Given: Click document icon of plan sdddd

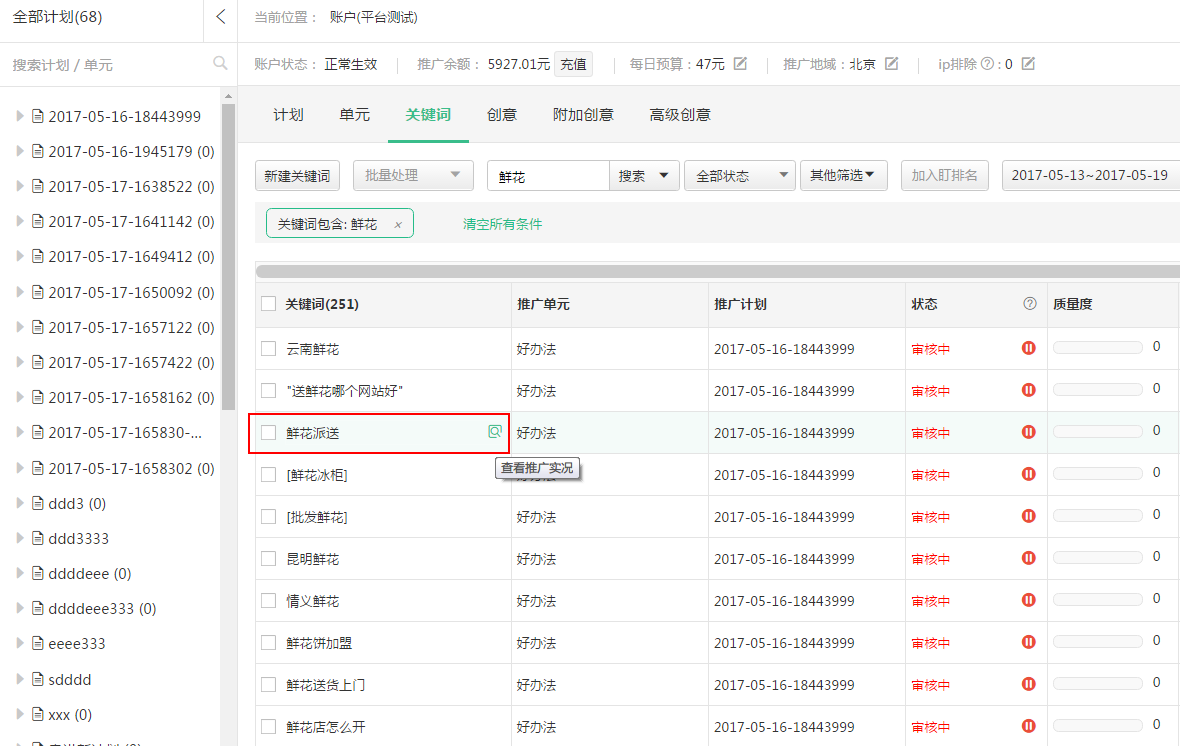Looking at the screenshot, I should tap(38, 679).
